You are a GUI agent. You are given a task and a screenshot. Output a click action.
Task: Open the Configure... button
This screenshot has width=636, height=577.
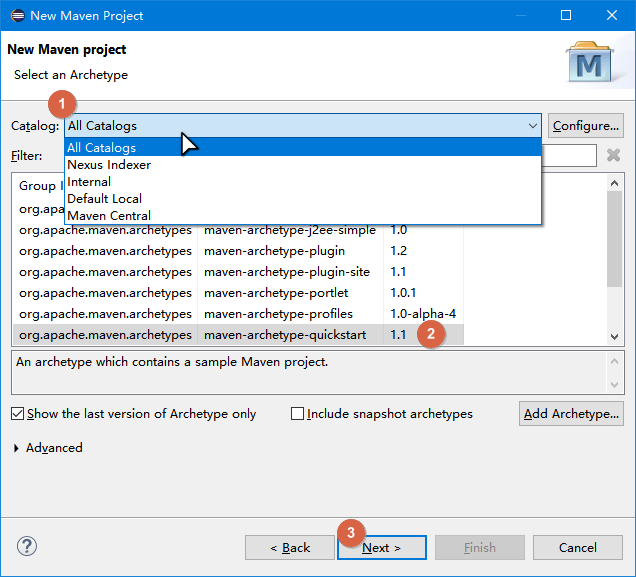(x=586, y=126)
